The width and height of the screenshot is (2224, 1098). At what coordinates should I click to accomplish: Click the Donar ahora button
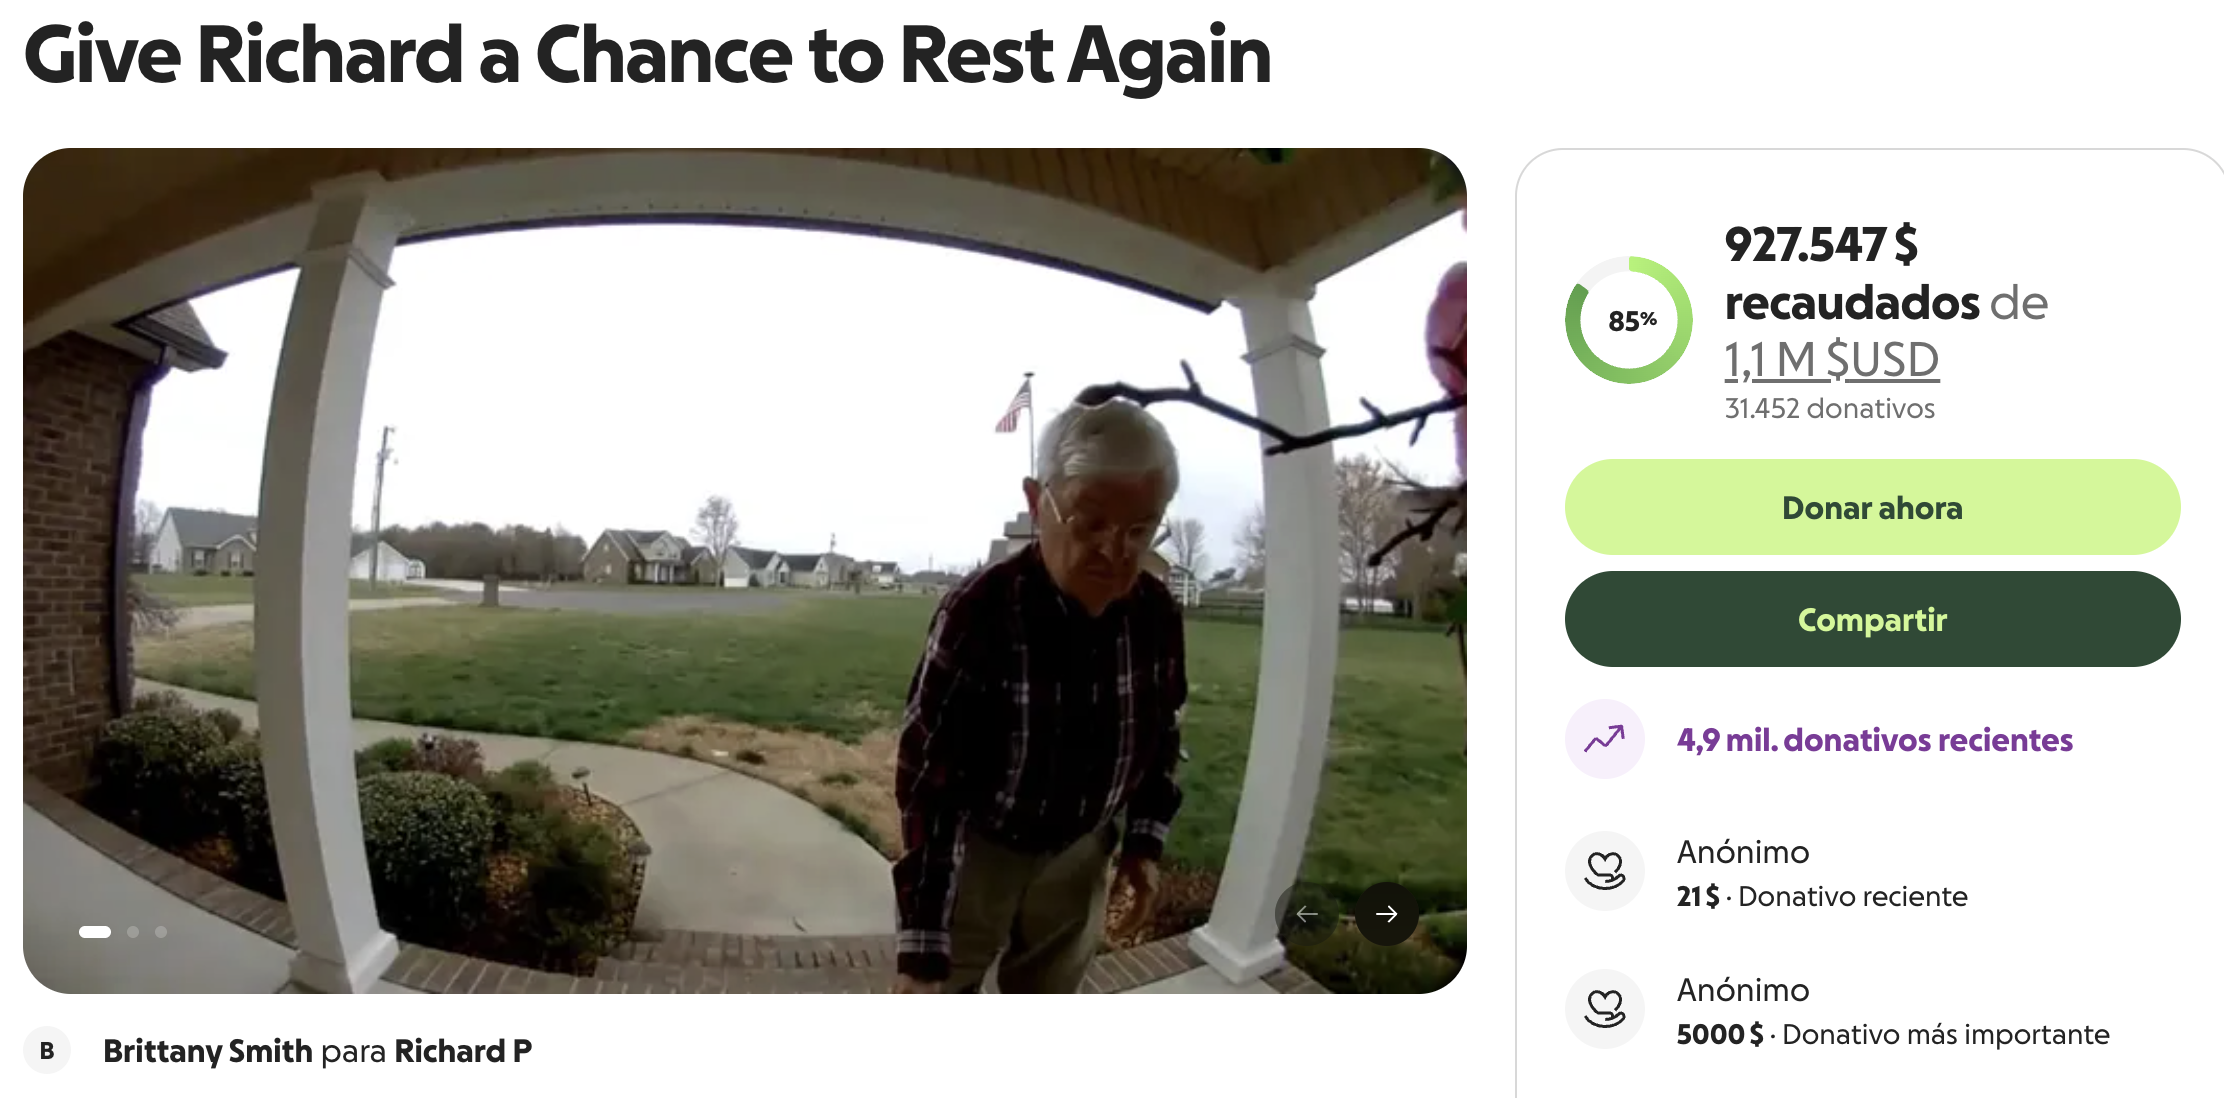pos(1872,507)
